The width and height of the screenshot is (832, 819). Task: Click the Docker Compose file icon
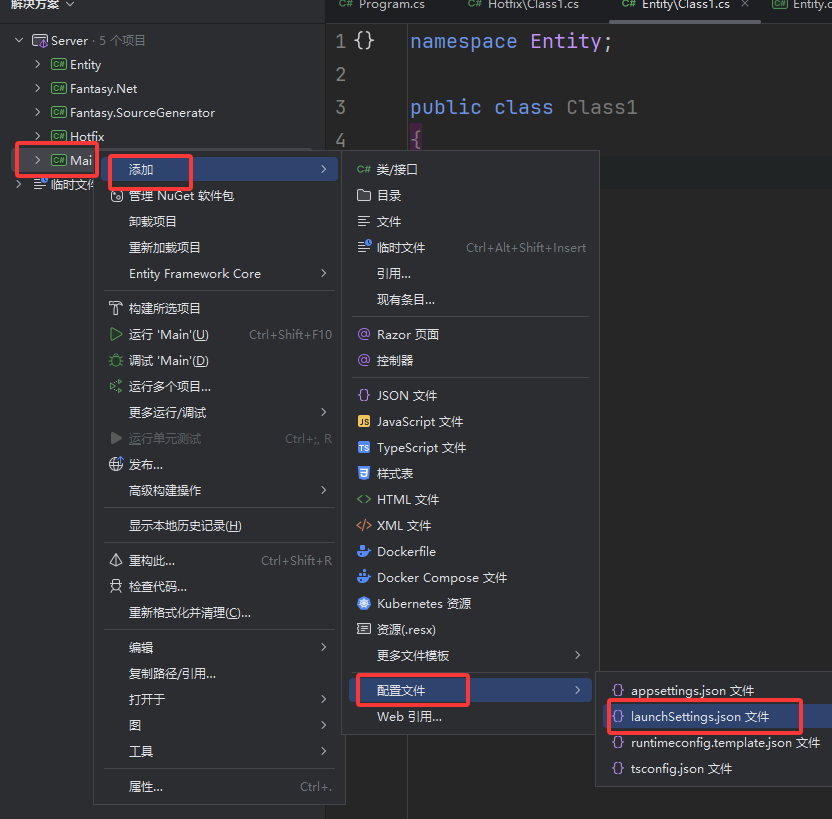[363, 577]
